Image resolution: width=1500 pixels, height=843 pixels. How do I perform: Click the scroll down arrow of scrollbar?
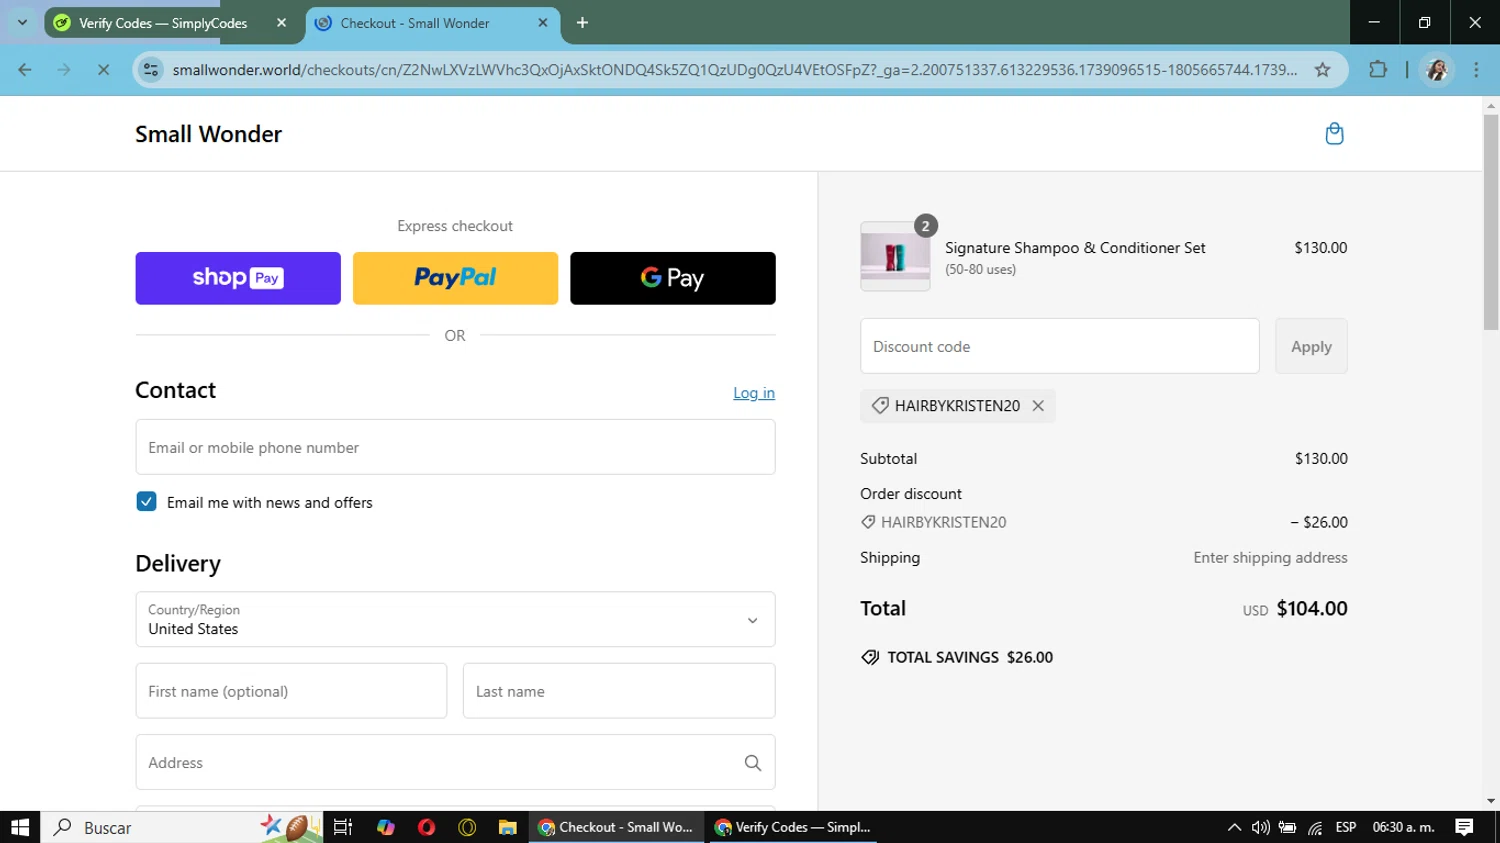(1491, 801)
